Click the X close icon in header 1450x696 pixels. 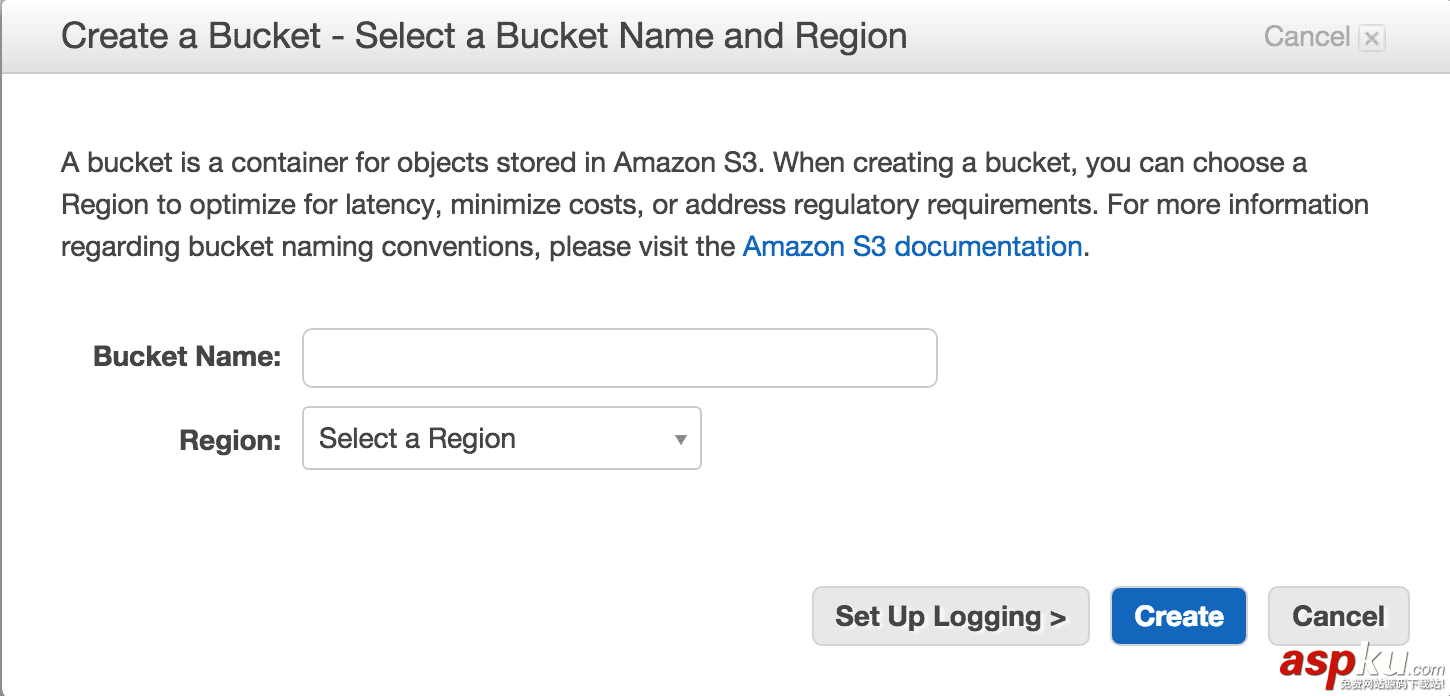tap(1372, 39)
